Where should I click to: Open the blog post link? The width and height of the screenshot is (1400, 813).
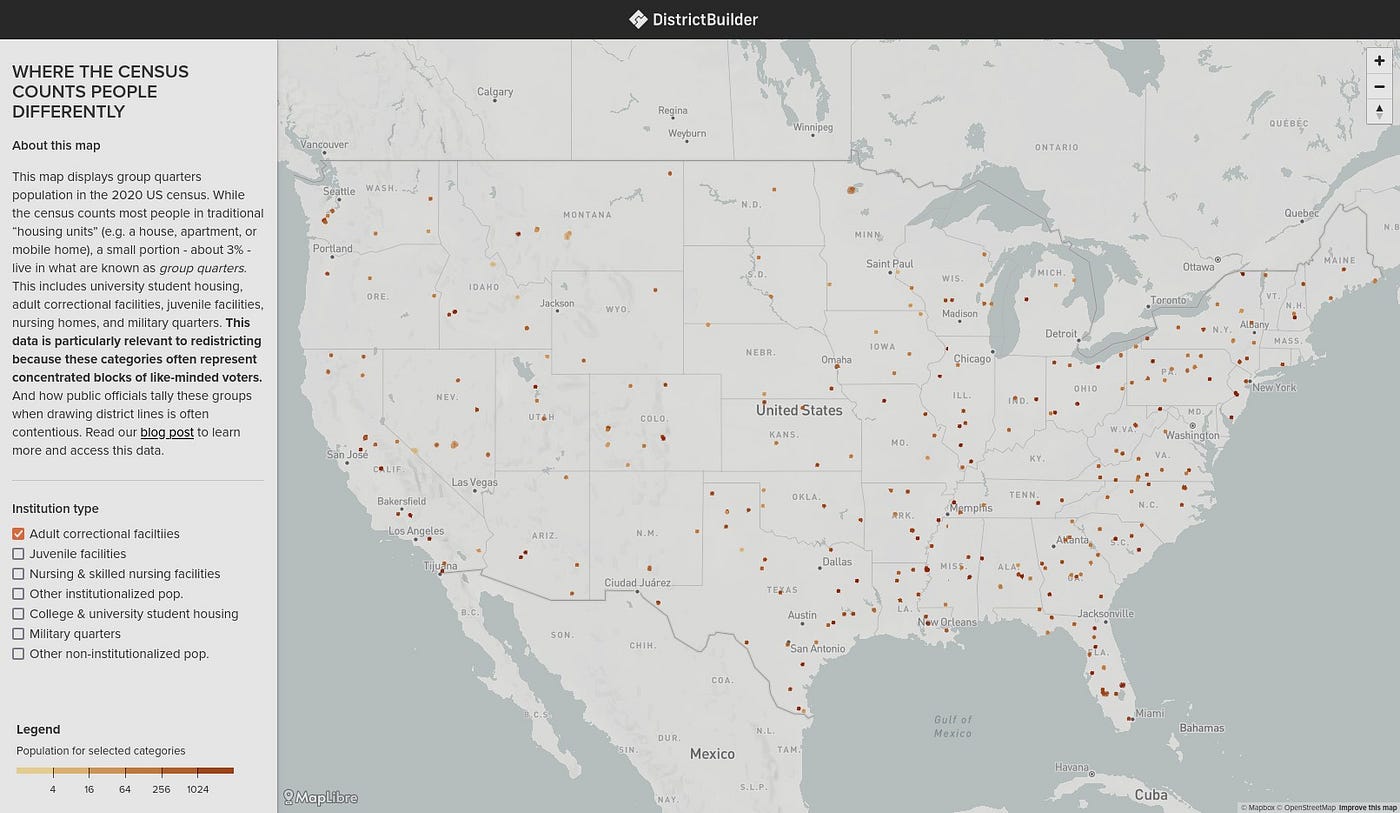[167, 432]
